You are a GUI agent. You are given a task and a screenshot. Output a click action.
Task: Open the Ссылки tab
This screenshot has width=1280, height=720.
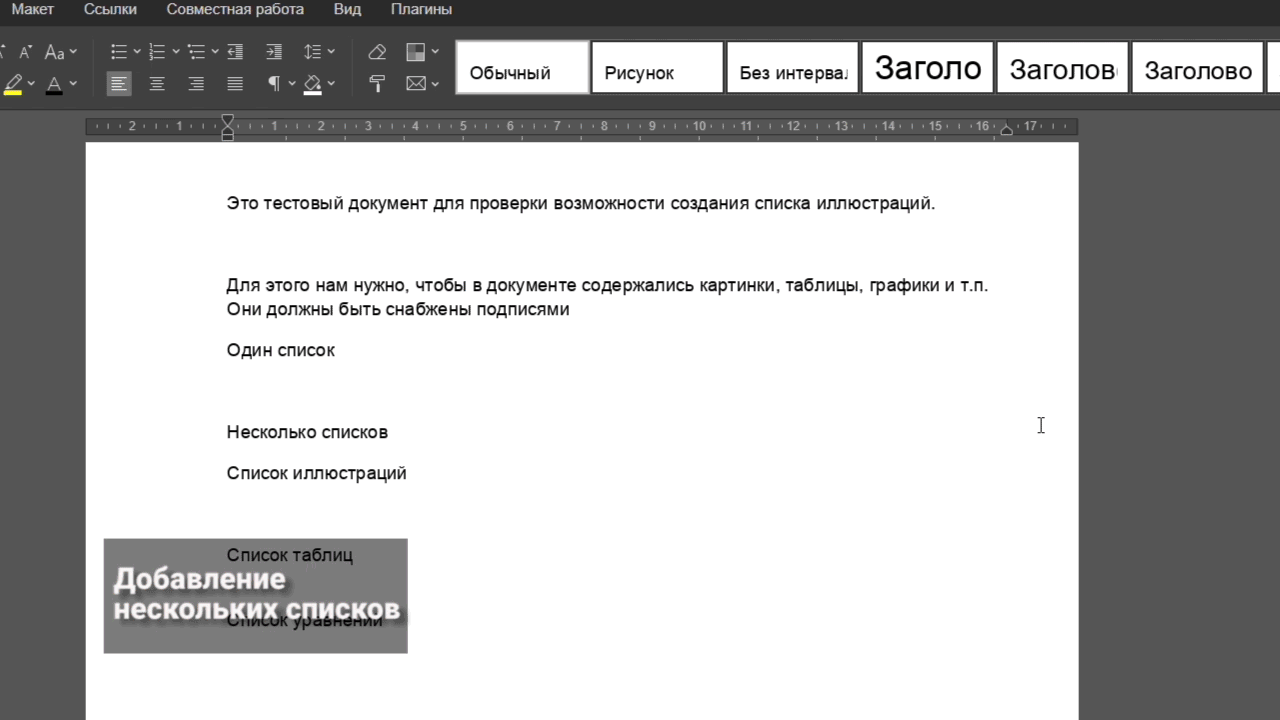coord(110,9)
